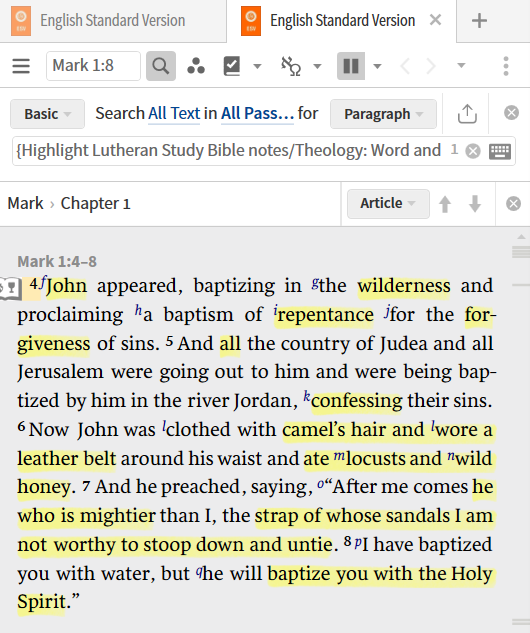Click the interlinear display icon

click(291, 66)
